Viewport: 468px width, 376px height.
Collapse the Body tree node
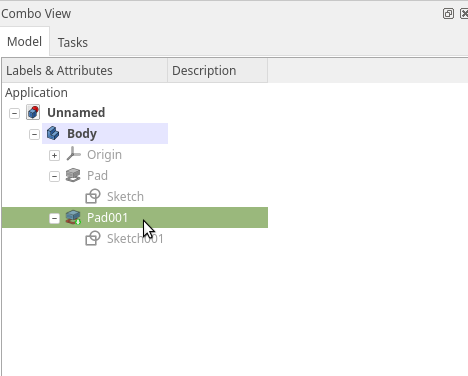34,134
